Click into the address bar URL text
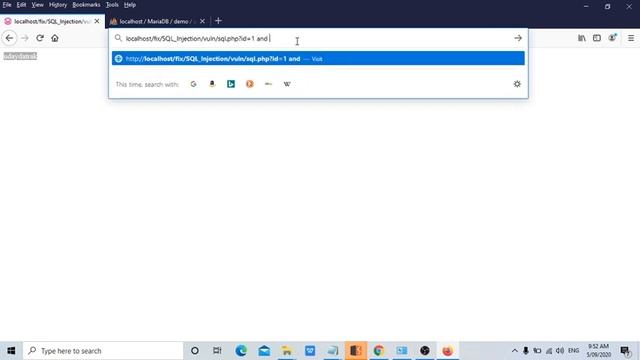Viewport: 640px width, 360px height. [197, 38]
